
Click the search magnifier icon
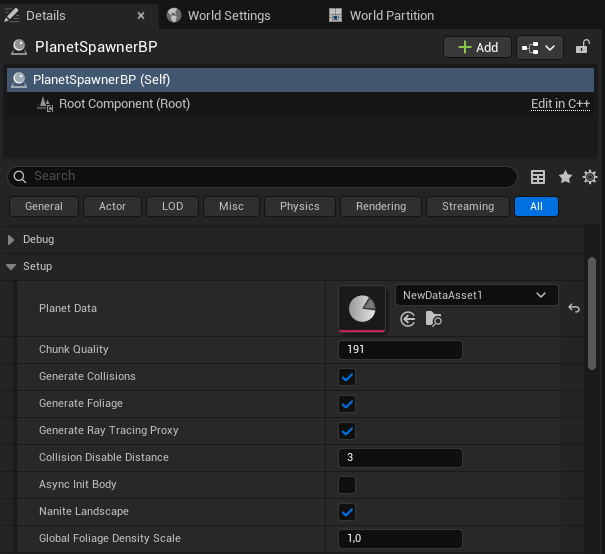20,177
